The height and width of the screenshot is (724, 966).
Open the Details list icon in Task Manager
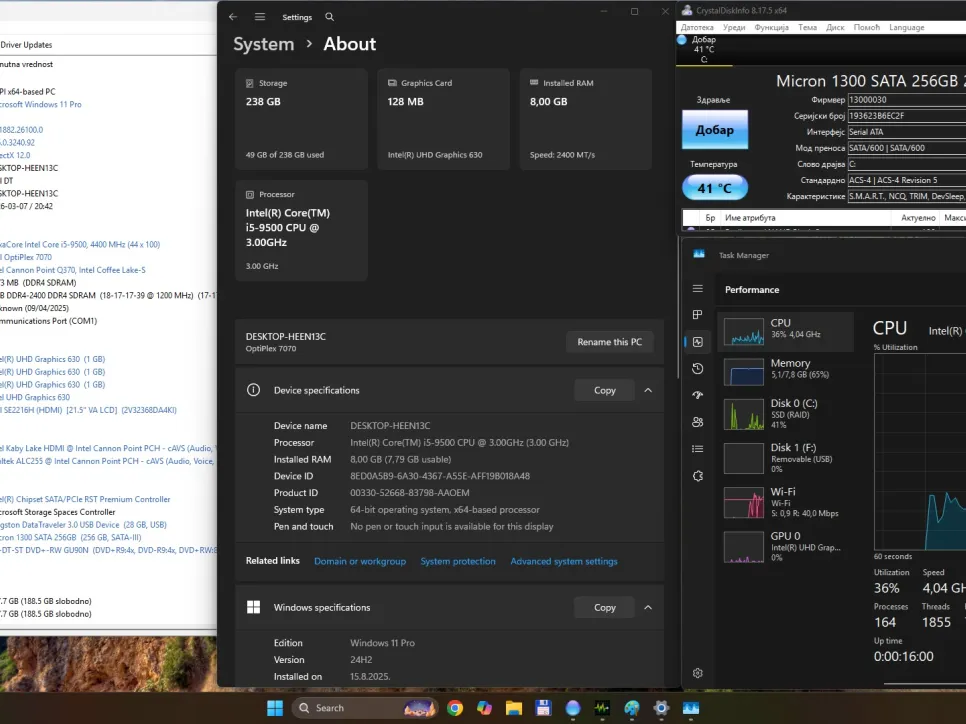698,449
